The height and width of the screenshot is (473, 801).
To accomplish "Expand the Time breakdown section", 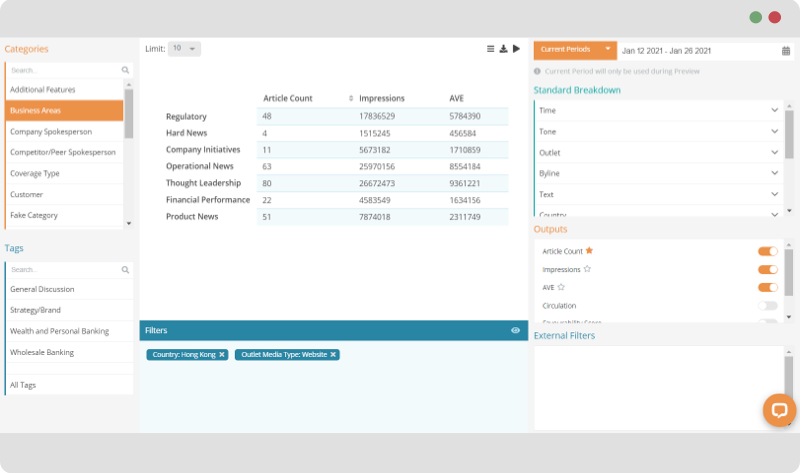I will coord(775,110).
